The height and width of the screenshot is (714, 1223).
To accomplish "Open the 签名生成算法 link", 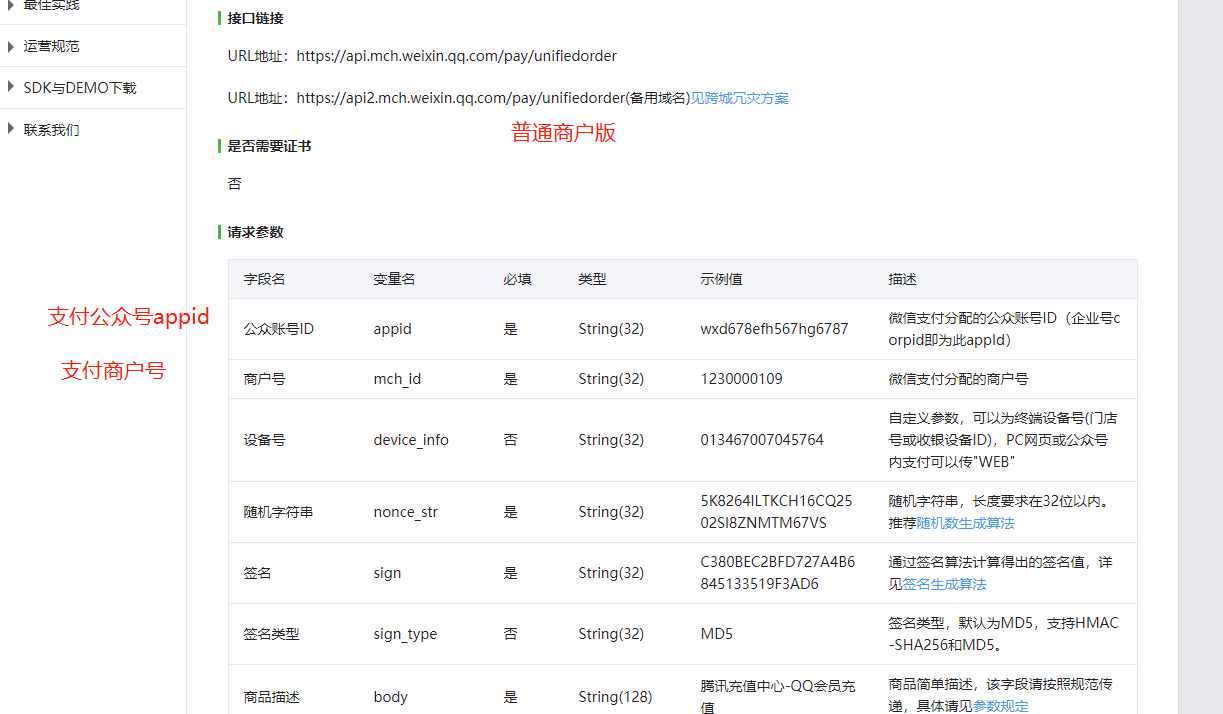I will [944, 584].
